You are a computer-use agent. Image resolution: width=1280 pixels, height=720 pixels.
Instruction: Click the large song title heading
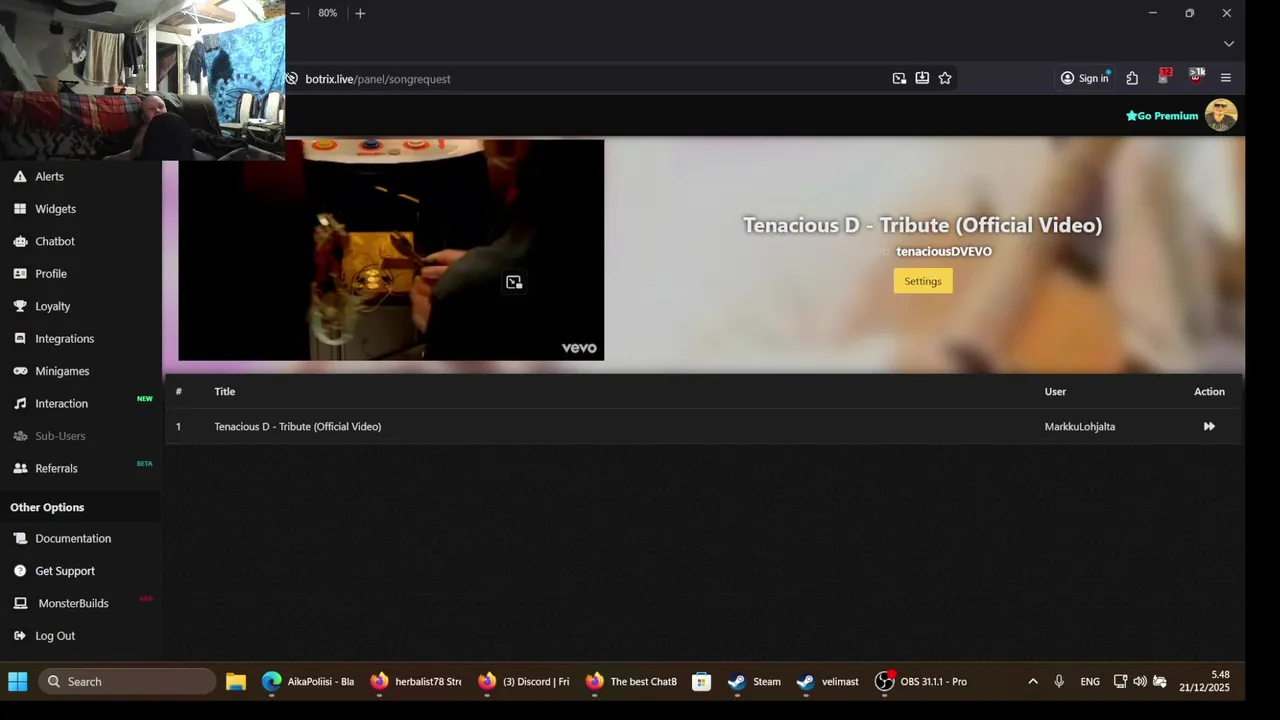click(922, 225)
